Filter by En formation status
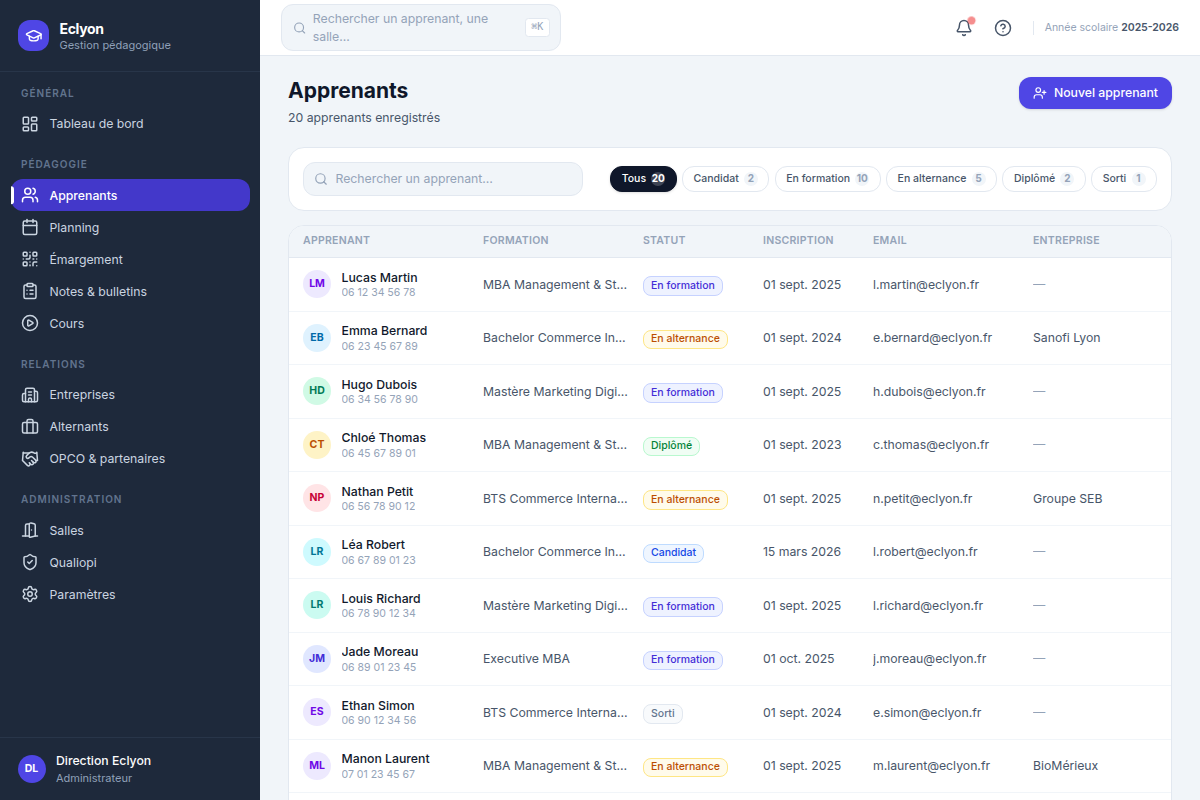 click(x=828, y=179)
